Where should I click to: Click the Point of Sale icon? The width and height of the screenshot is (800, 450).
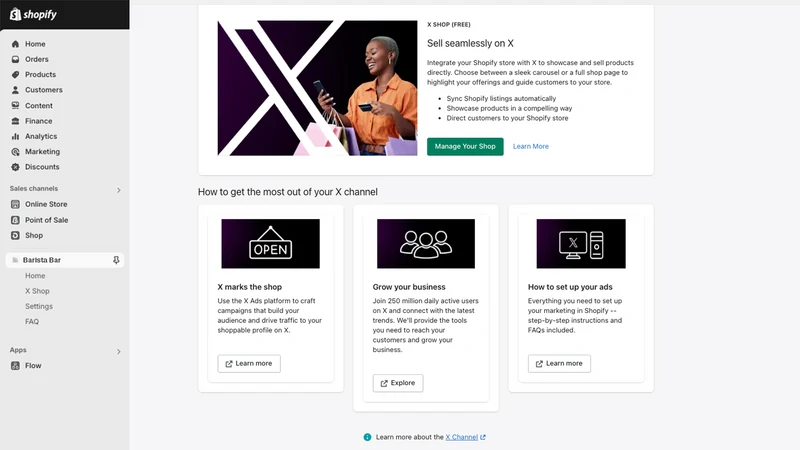[x=15, y=220]
